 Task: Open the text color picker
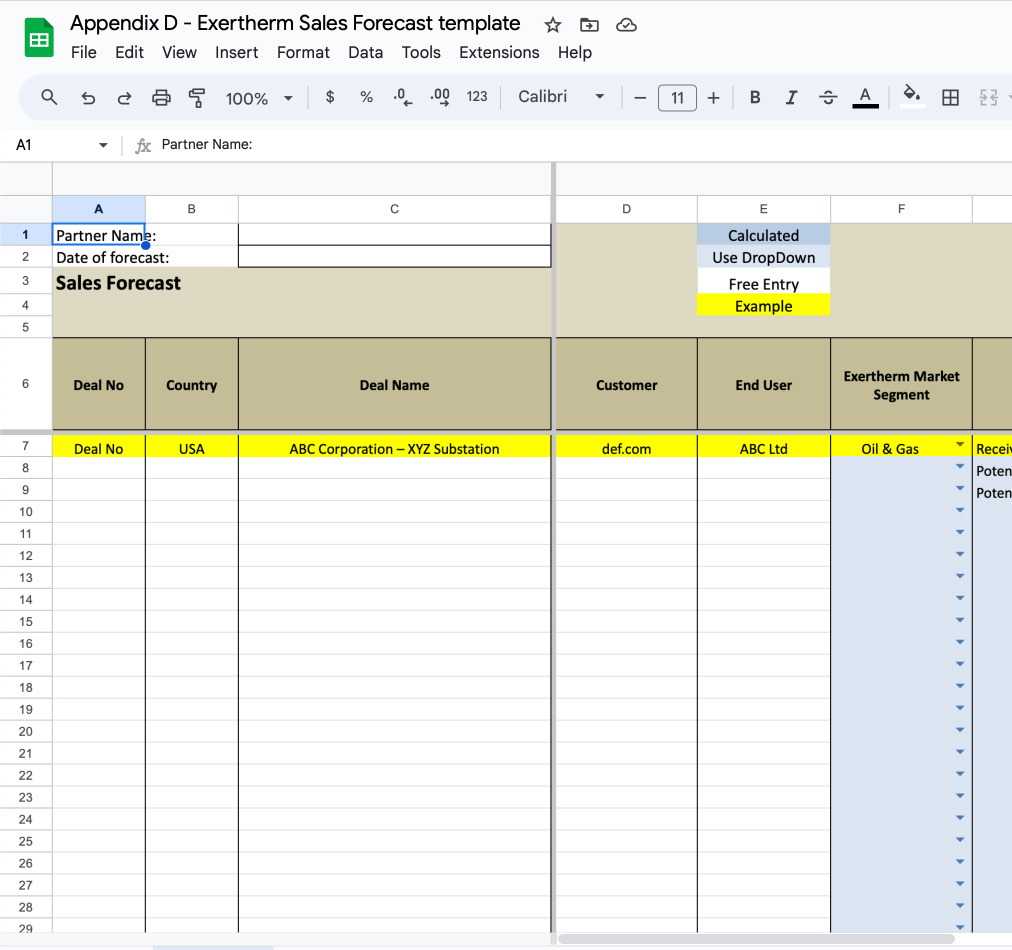(865, 97)
